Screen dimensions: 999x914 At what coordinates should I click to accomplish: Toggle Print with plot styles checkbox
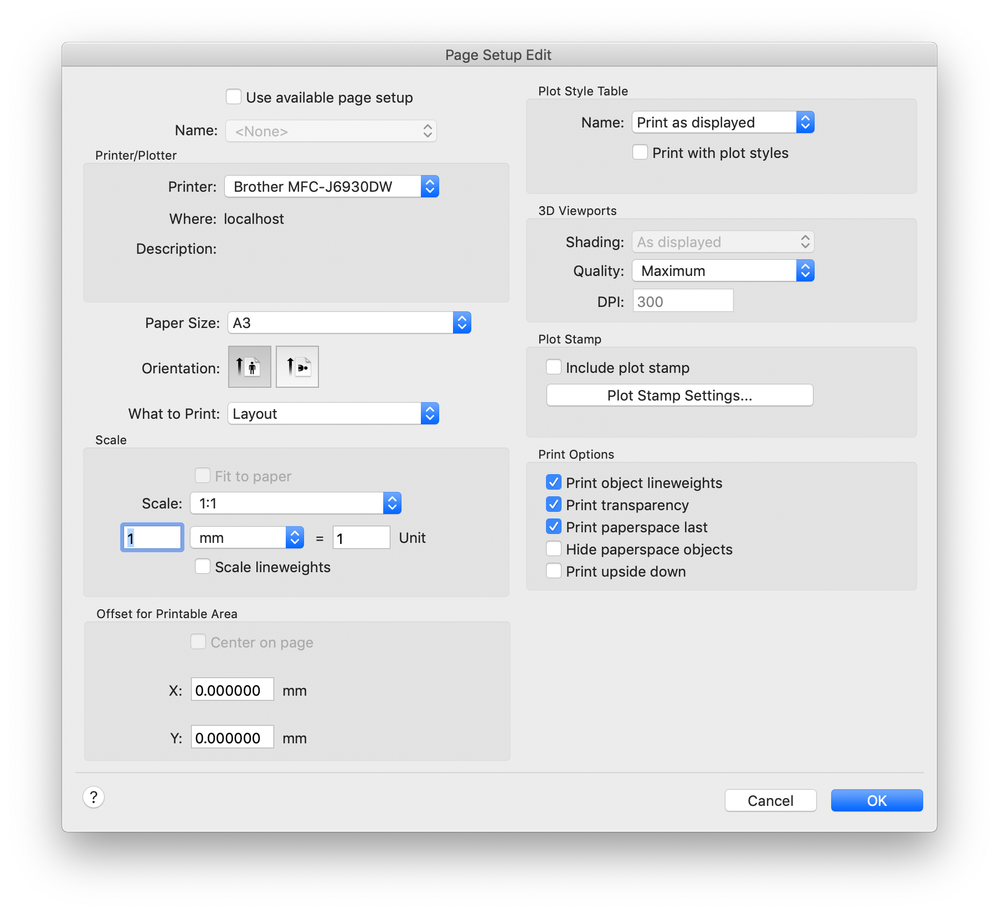[x=640, y=153]
